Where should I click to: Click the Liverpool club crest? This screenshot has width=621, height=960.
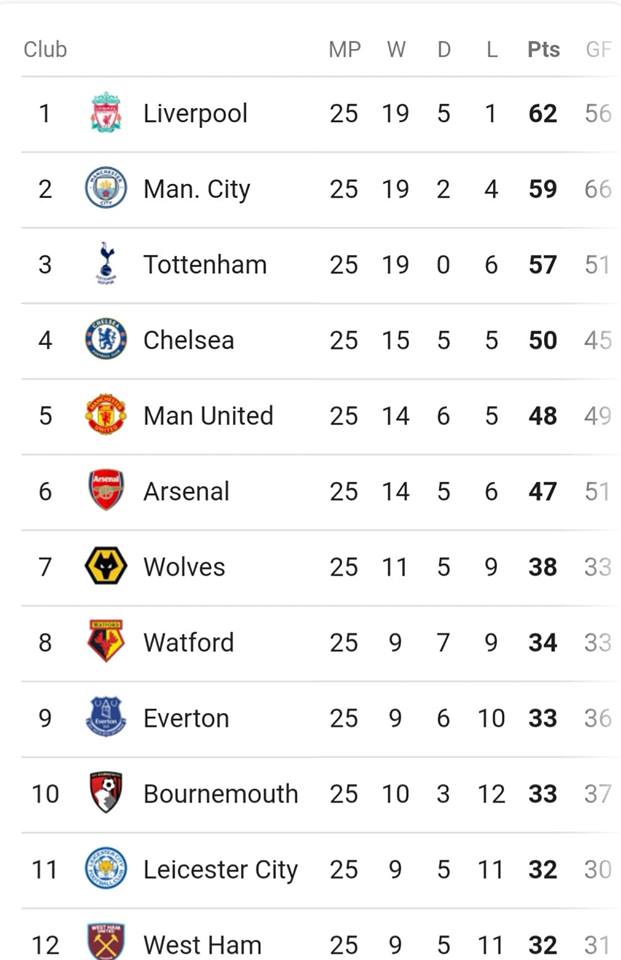(106, 113)
